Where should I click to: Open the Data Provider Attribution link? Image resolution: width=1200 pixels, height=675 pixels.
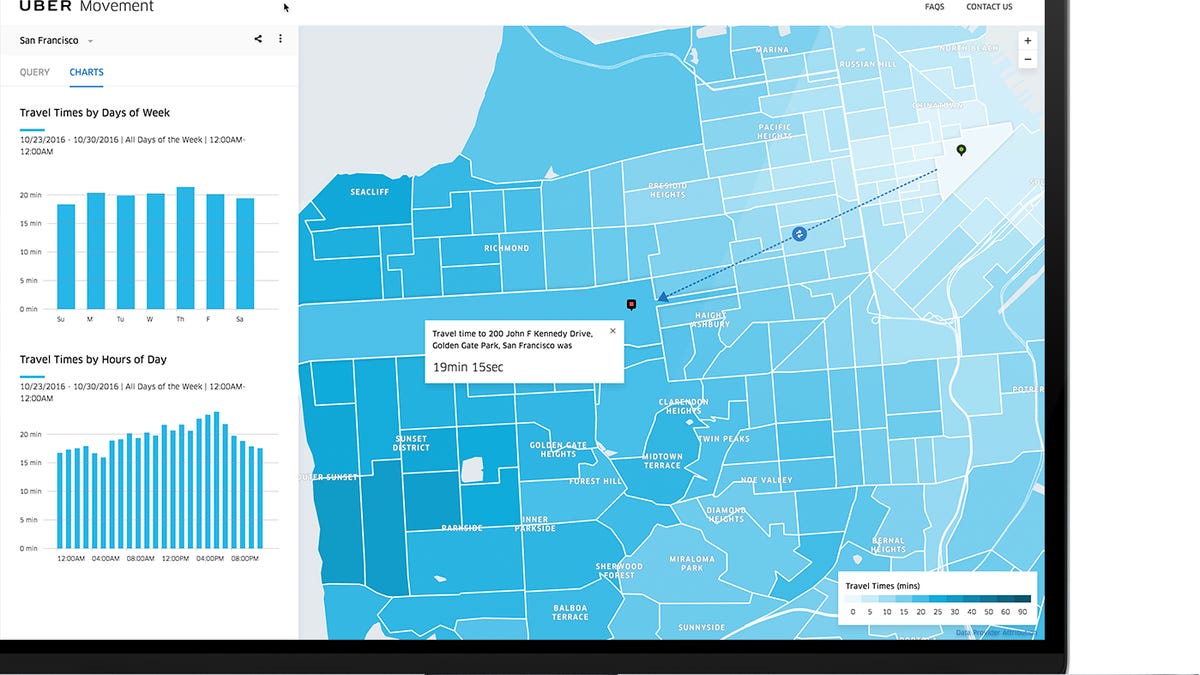click(x=995, y=632)
